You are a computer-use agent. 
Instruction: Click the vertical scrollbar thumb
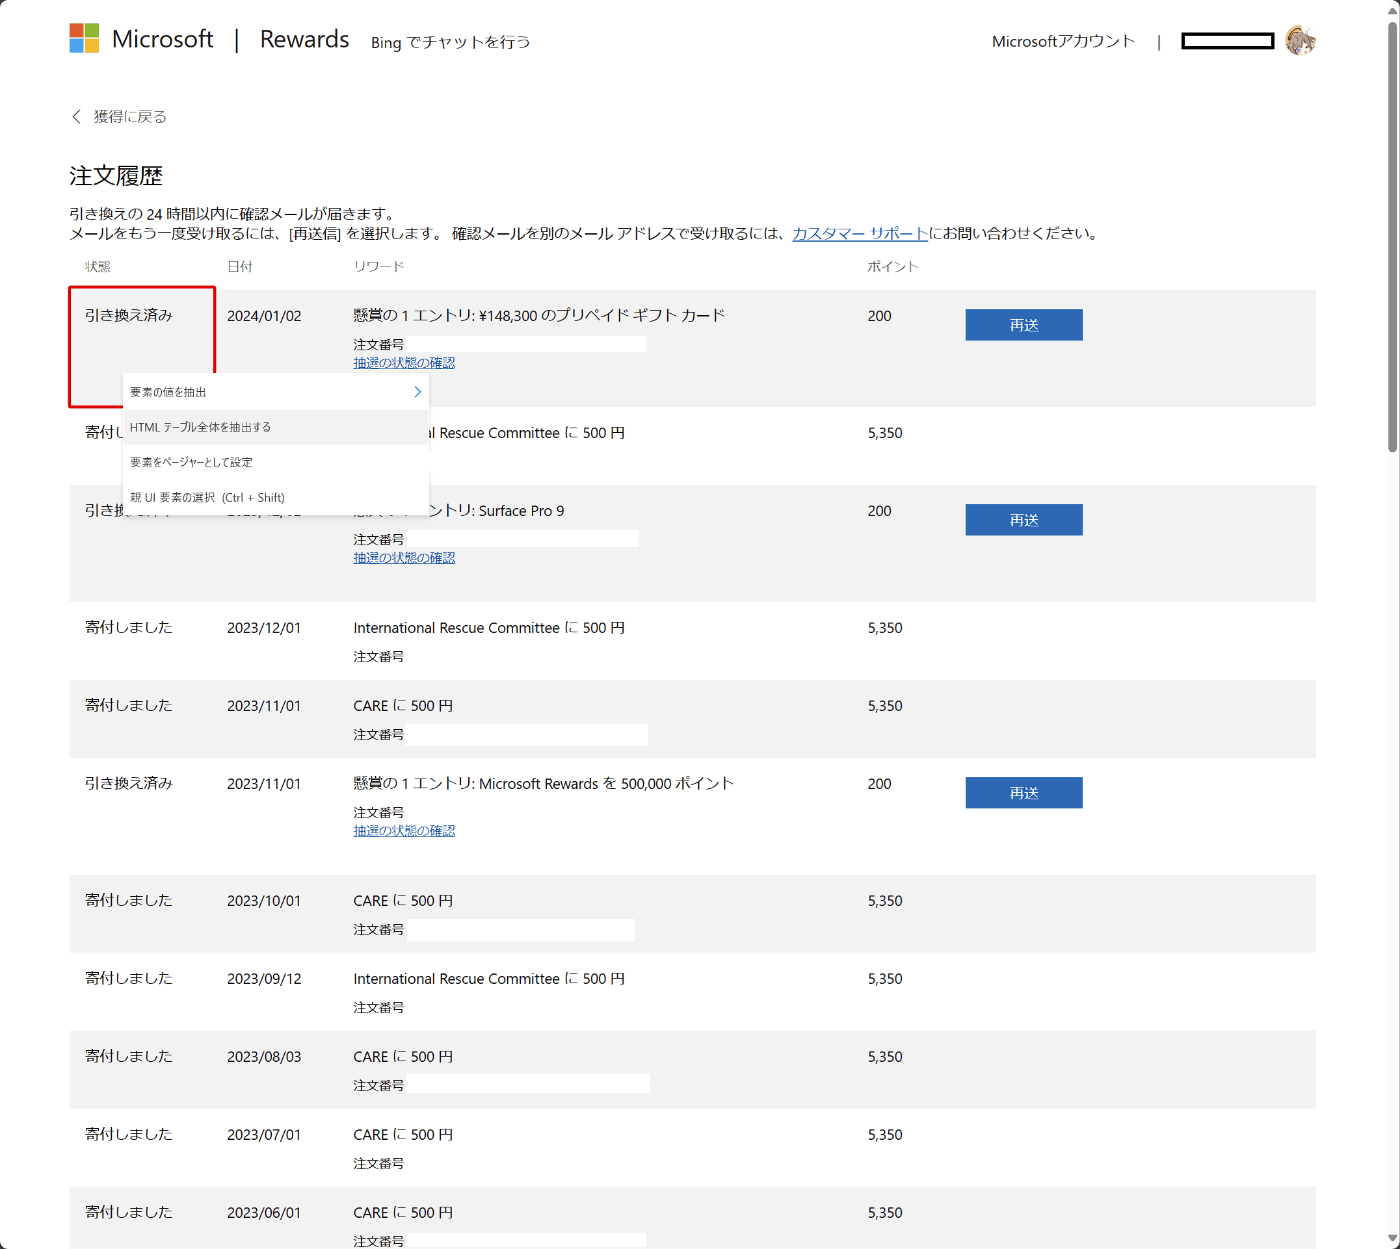(1392, 235)
